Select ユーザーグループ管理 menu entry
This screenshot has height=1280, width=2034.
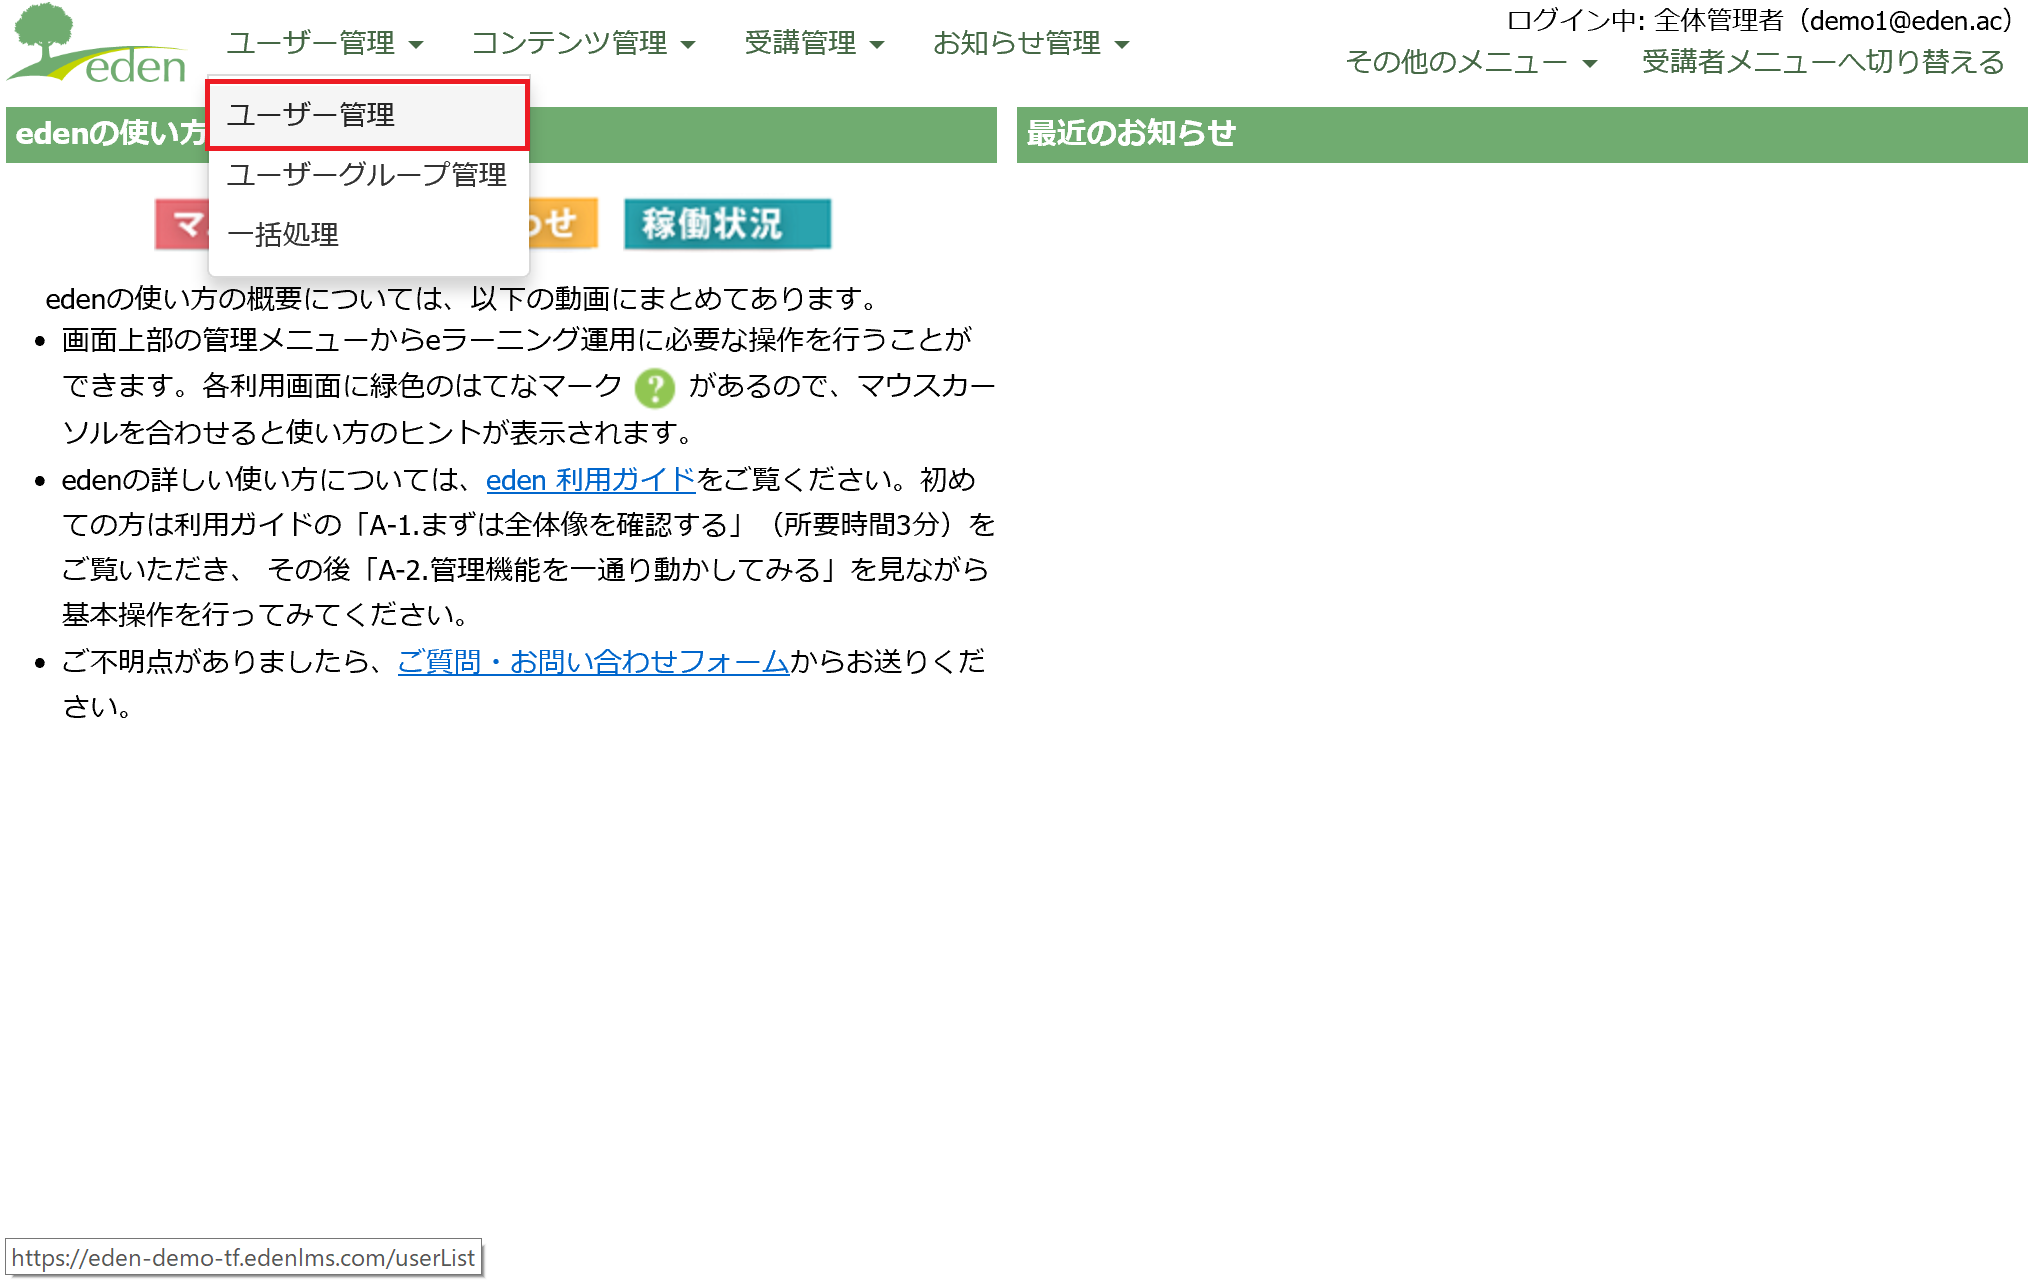click(x=368, y=175)
